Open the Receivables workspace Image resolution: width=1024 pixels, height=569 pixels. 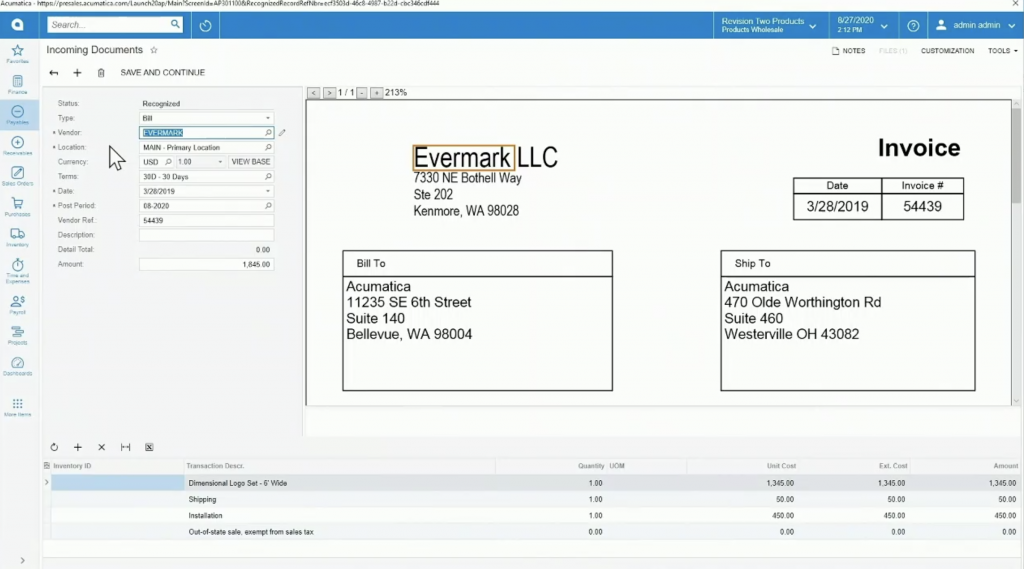pyautogui.click(x=18, y=146)
